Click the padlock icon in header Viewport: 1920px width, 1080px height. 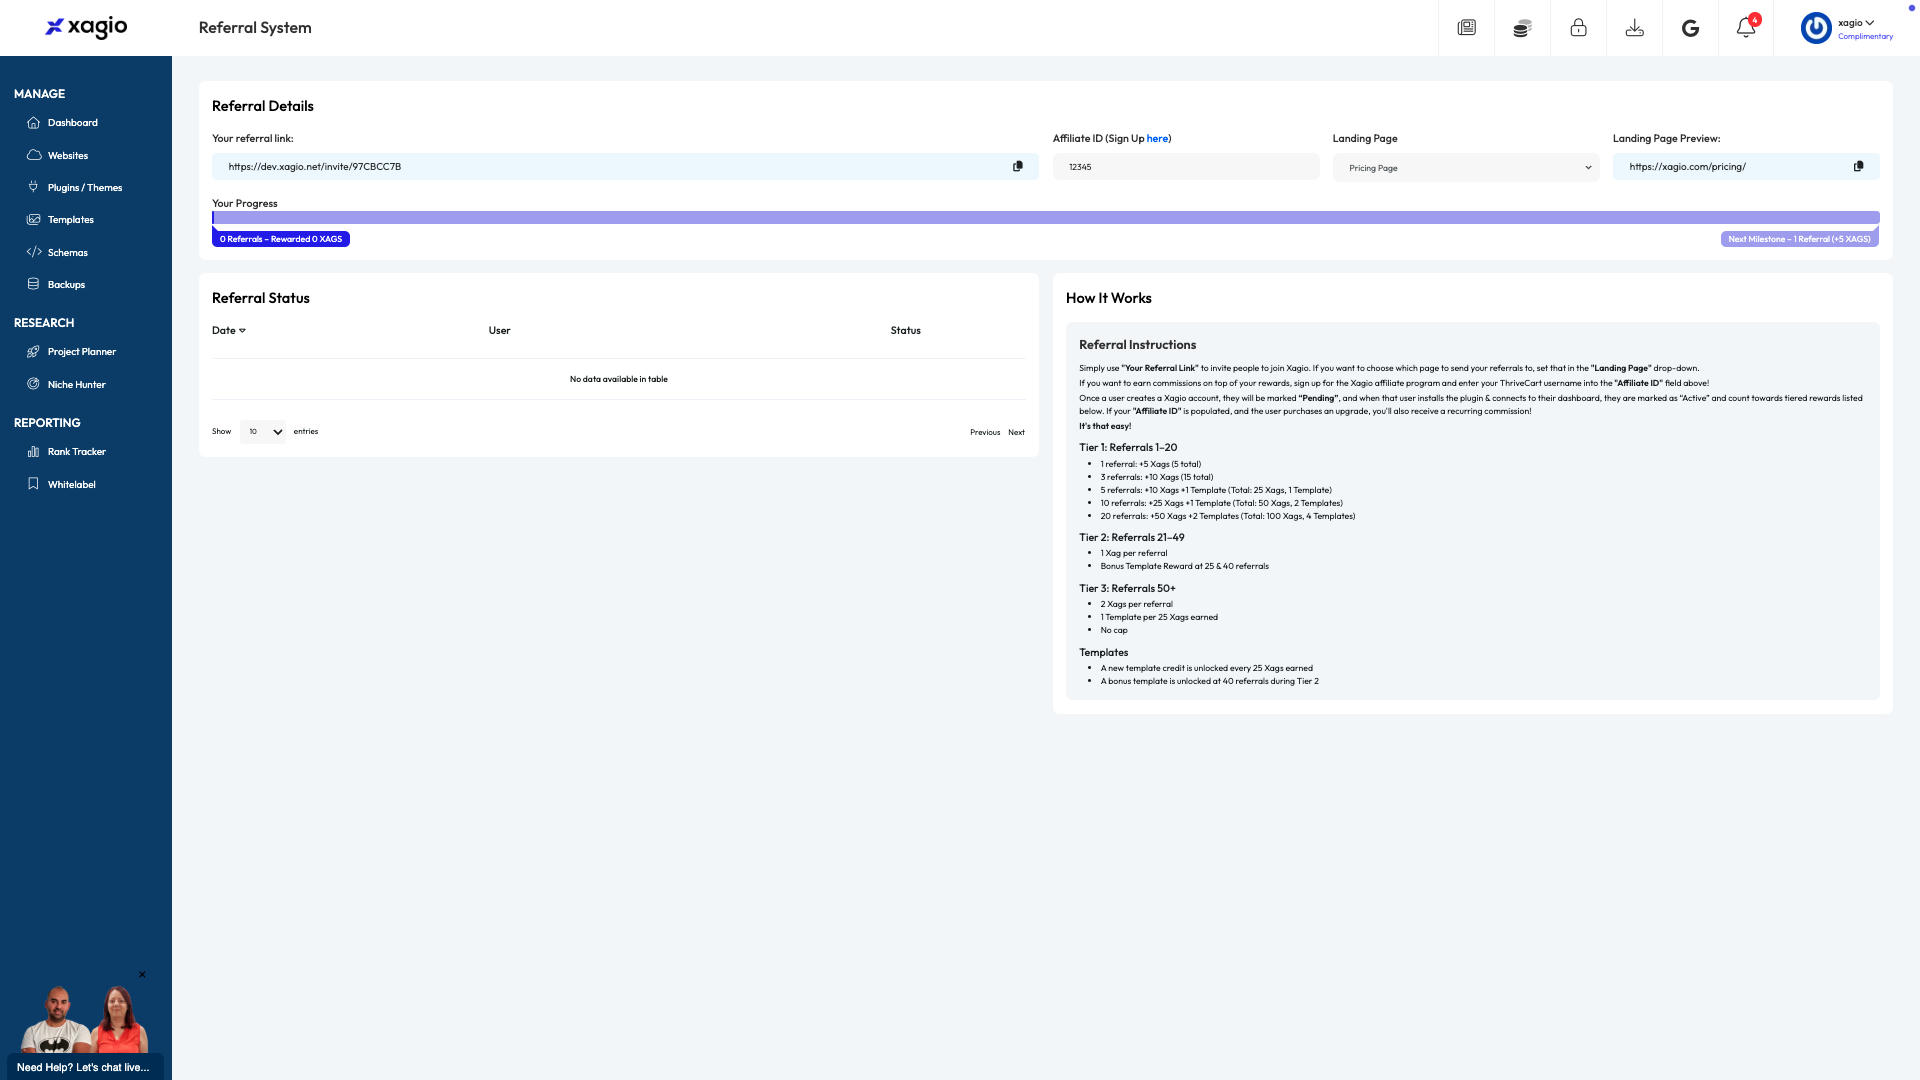pyautogui.click(x=1578, y=28)
